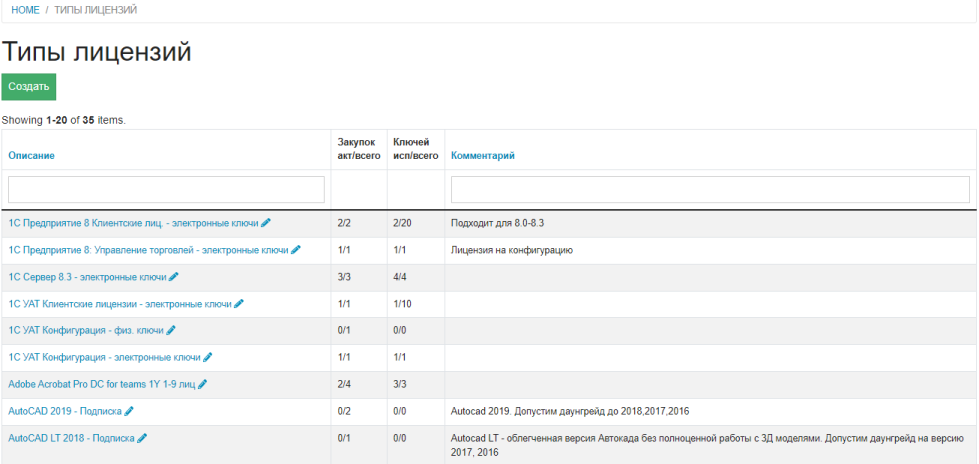Viewport: 979px width, 464px height.
Task: Click the Autocad 2019 downgrade comment text
Action: 570,411
